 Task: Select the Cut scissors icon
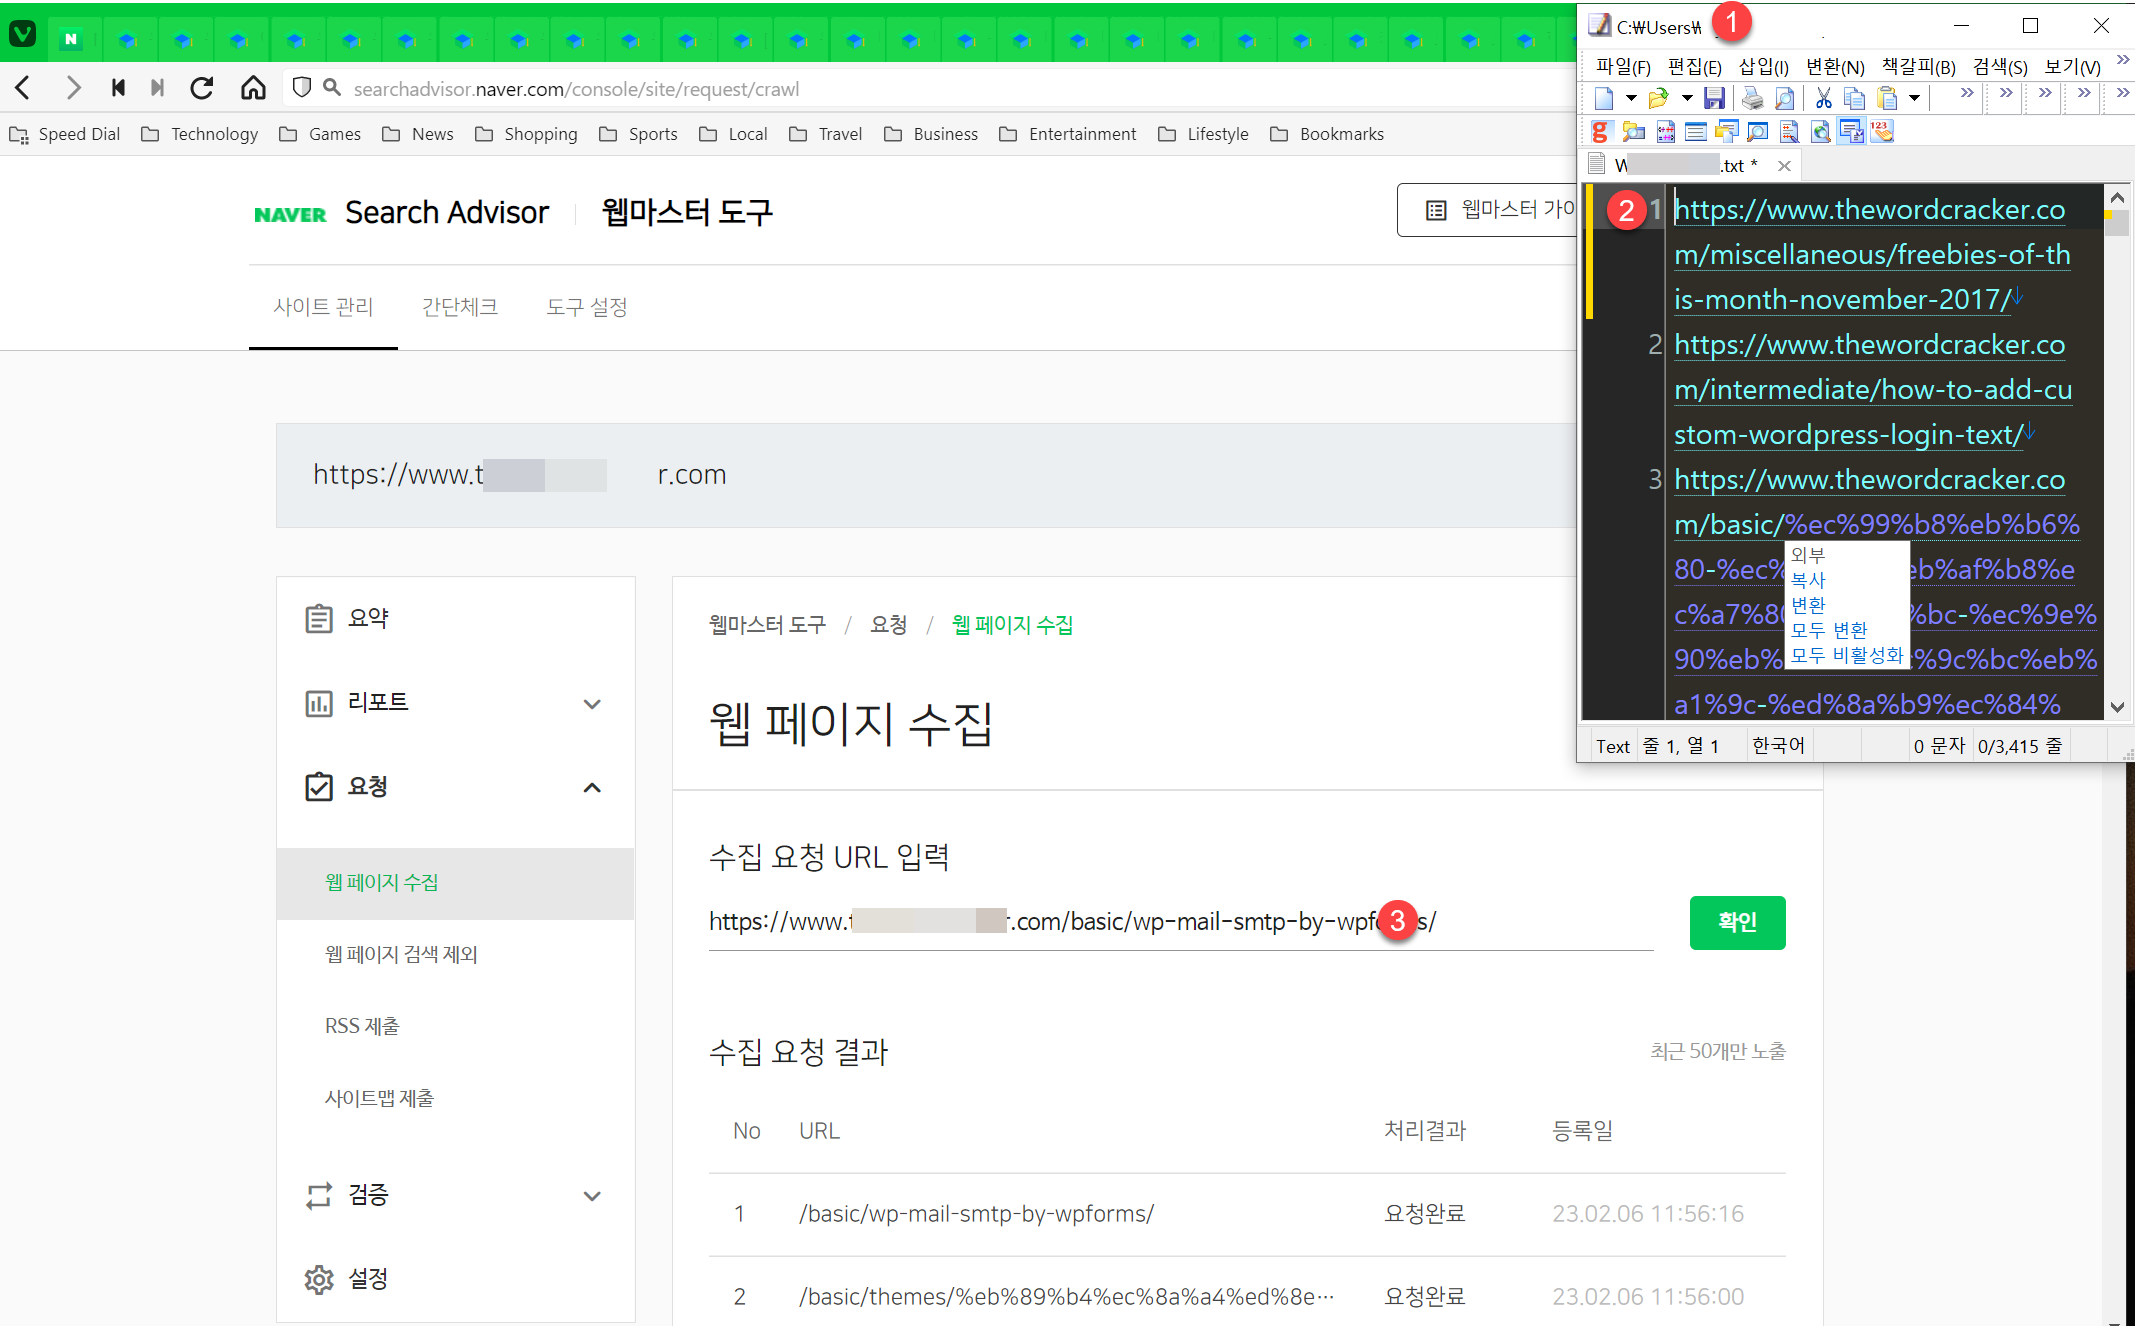click(x=1823, y=99)
